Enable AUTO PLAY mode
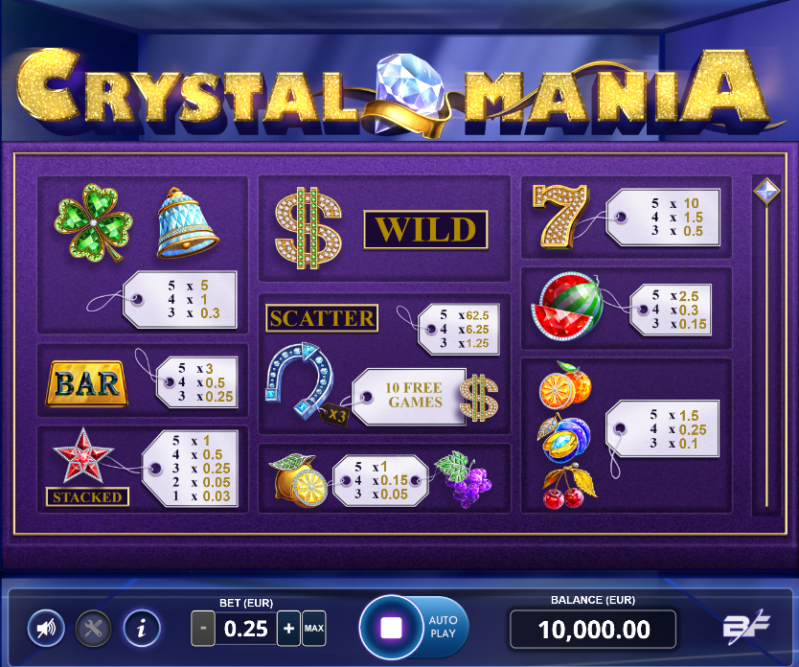This screenshot has height=667, width=799. 443,627
